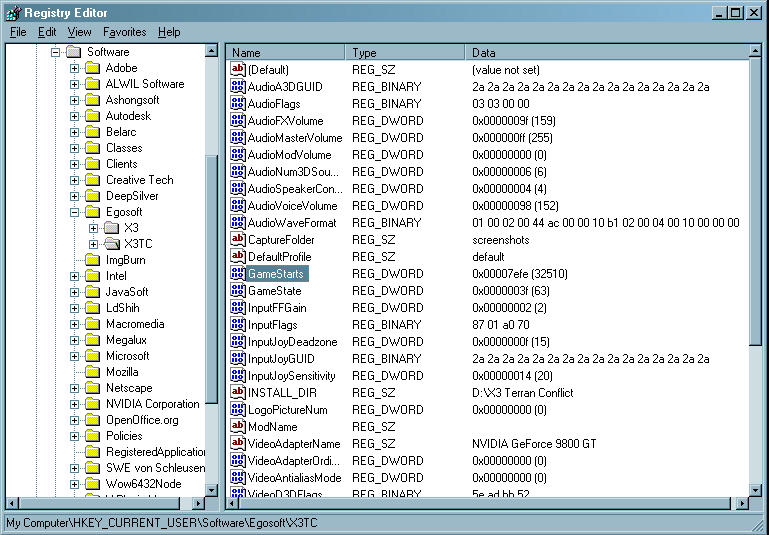Click the NVIDIA Corporation folder icon
769x535 pixels.
[x=92, y=404]
